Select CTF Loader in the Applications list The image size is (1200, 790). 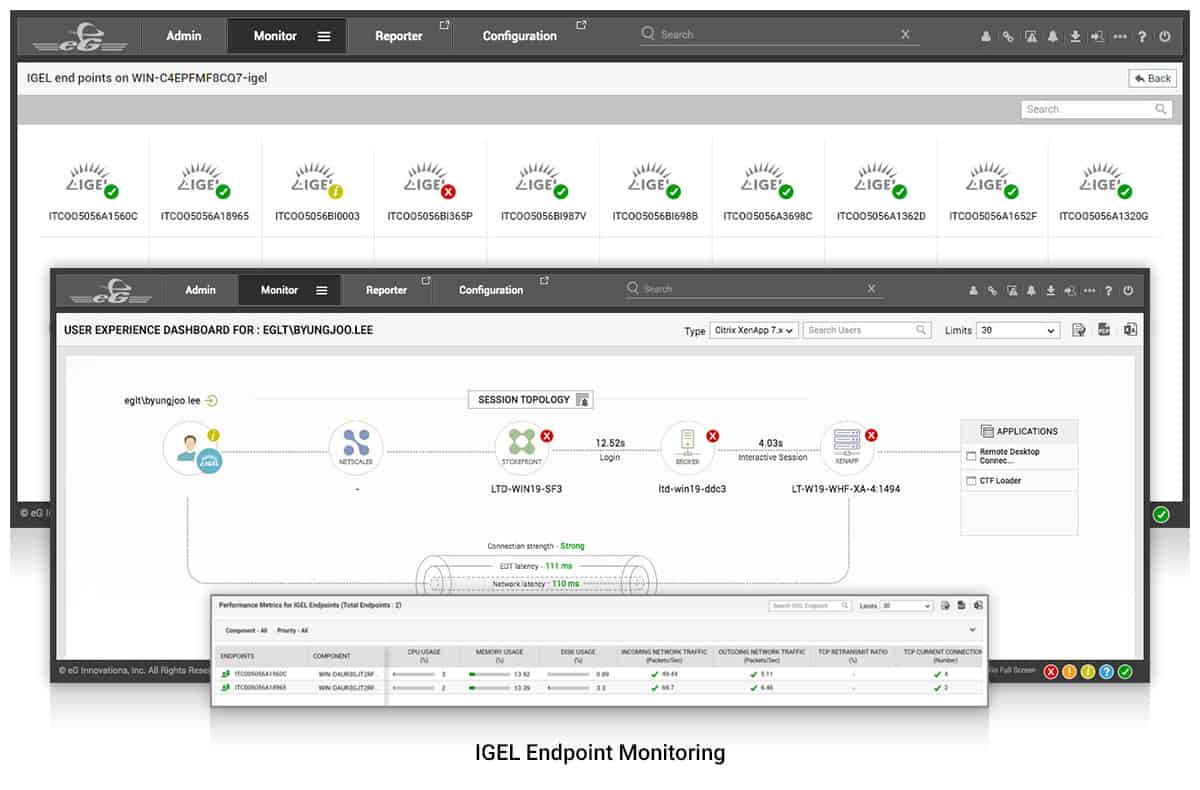click(x=1019, y=481)
